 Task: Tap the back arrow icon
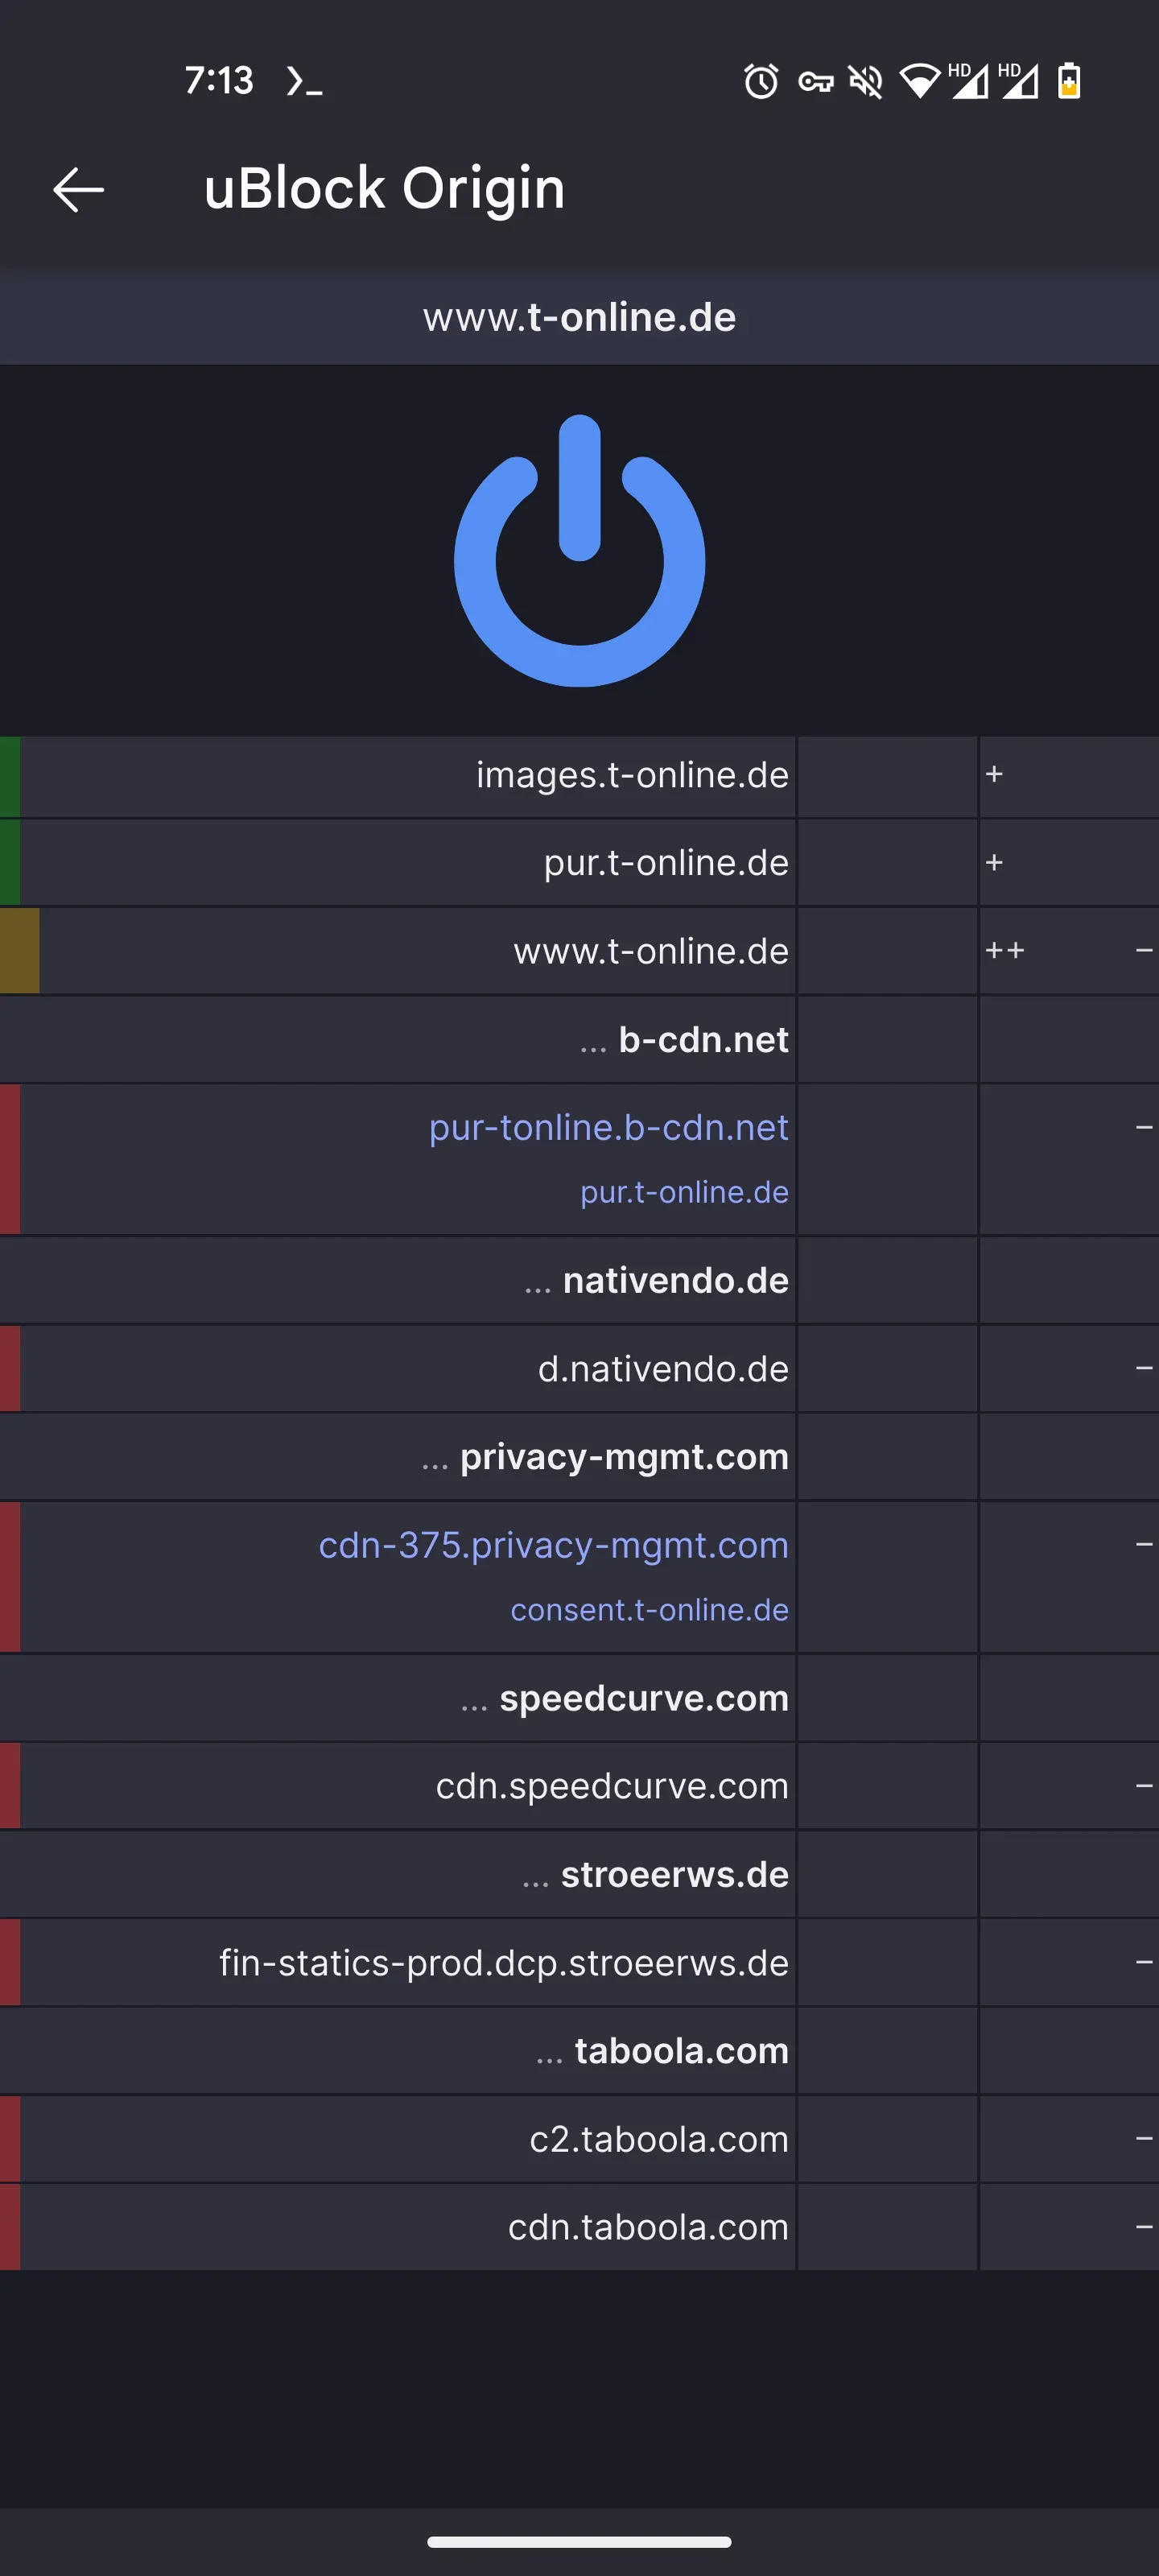point(78,189)
